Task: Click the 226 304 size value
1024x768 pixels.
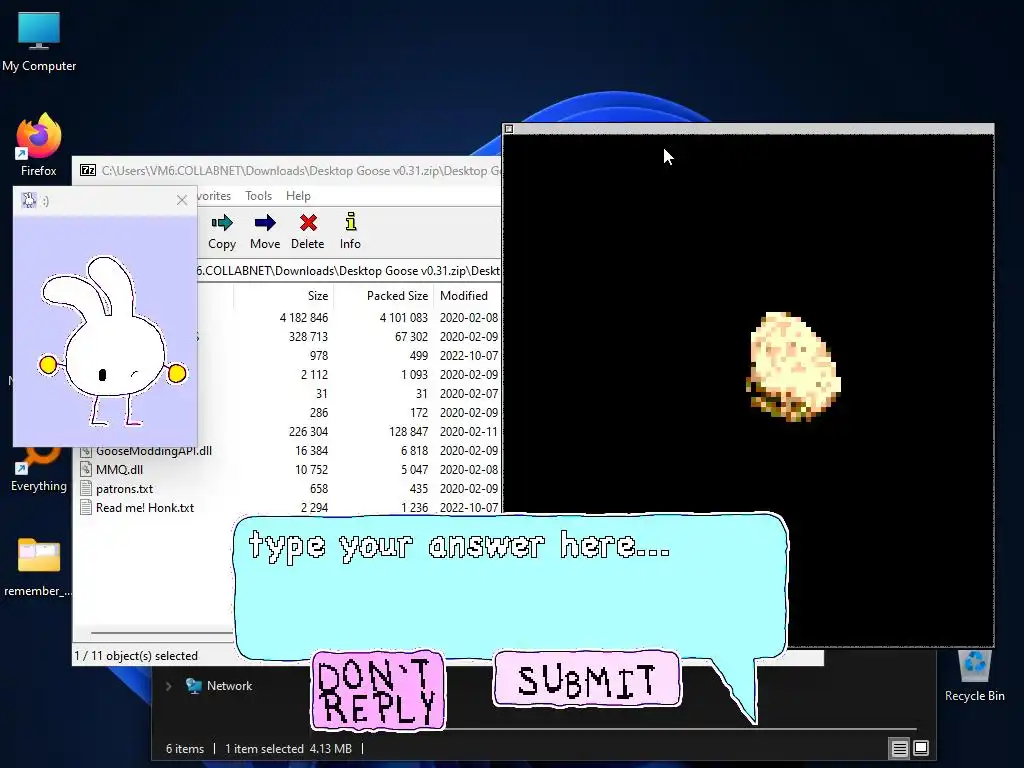Action: tap(308, 432)
